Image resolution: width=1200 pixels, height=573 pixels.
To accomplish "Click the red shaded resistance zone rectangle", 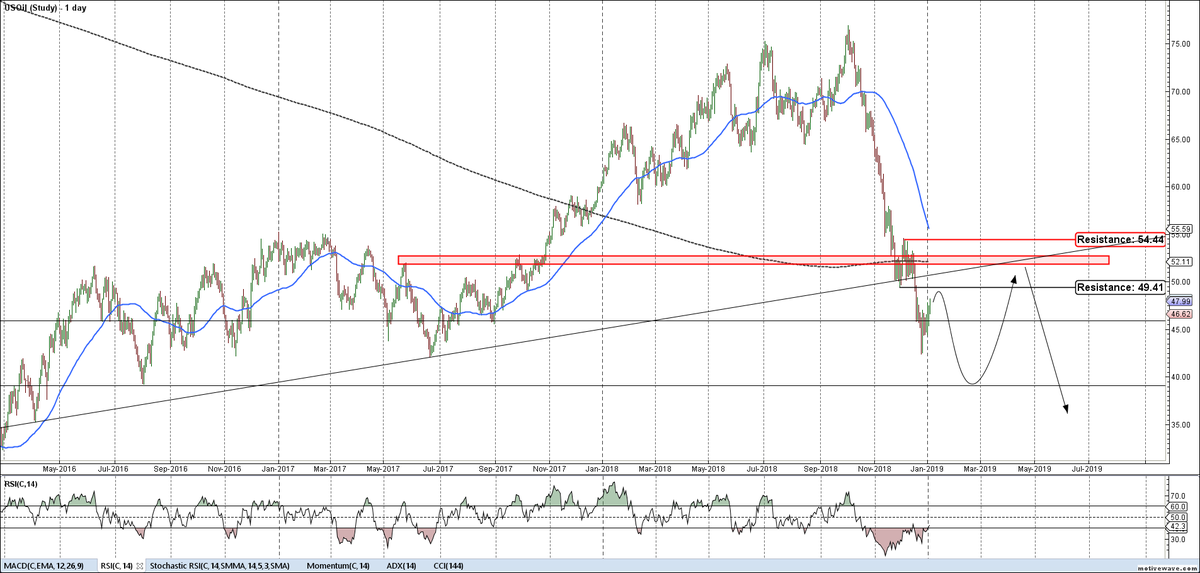I will point(753,260).
